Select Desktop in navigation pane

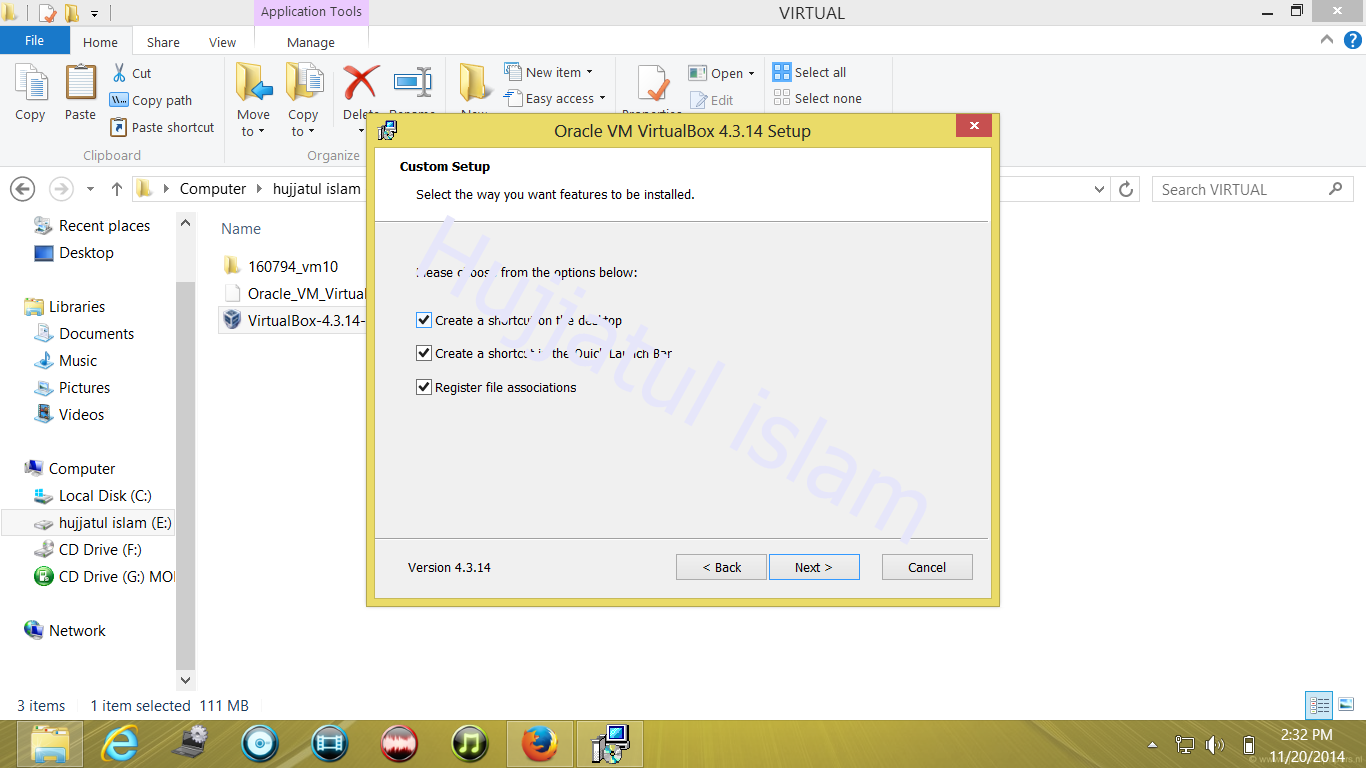[x=74, y=253]
